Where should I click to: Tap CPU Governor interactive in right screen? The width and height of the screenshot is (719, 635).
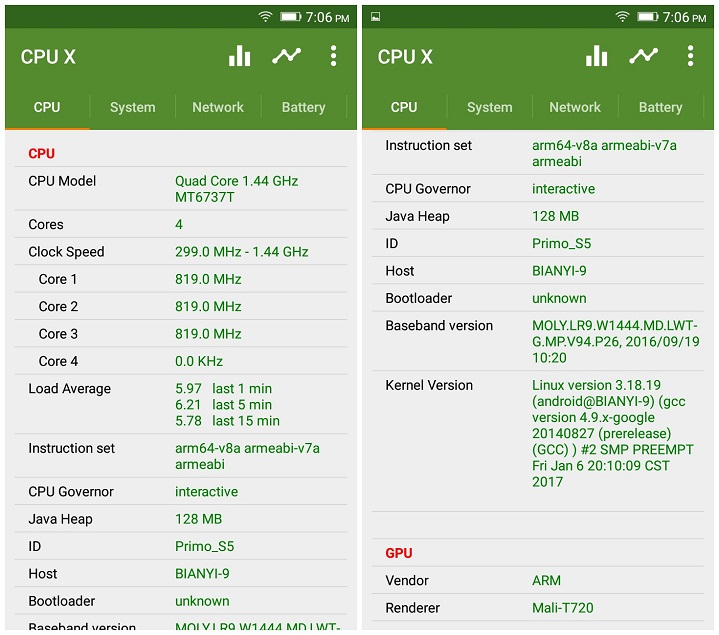[538, 188]
